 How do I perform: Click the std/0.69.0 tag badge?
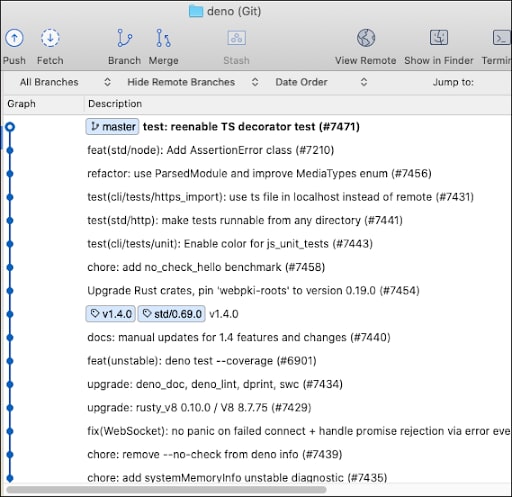coord(172,314)
